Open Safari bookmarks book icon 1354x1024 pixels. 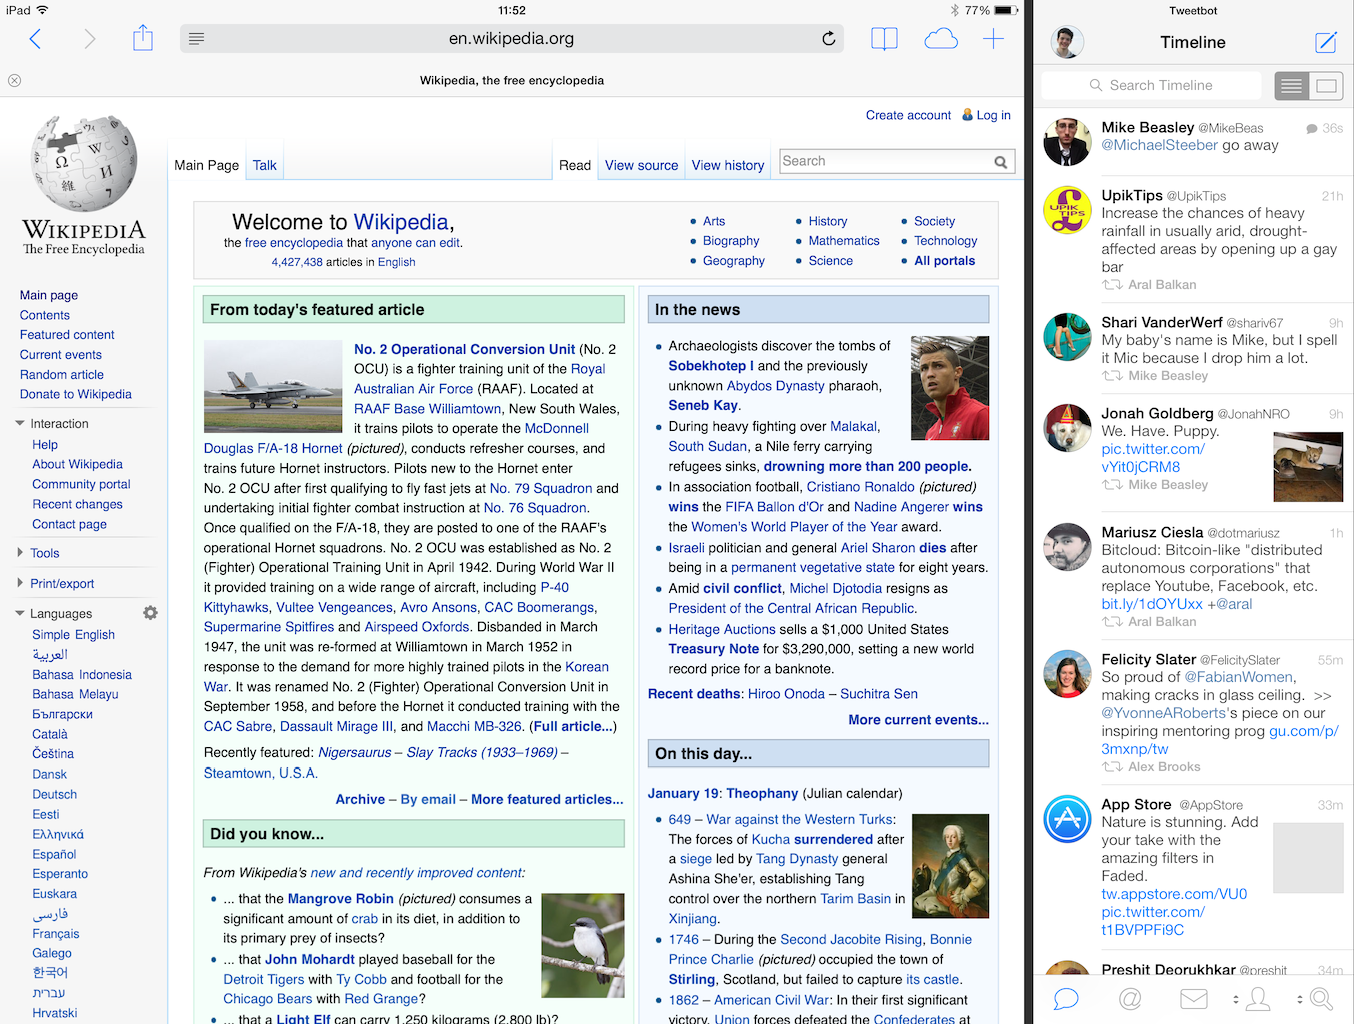click(x=884, y=39)
